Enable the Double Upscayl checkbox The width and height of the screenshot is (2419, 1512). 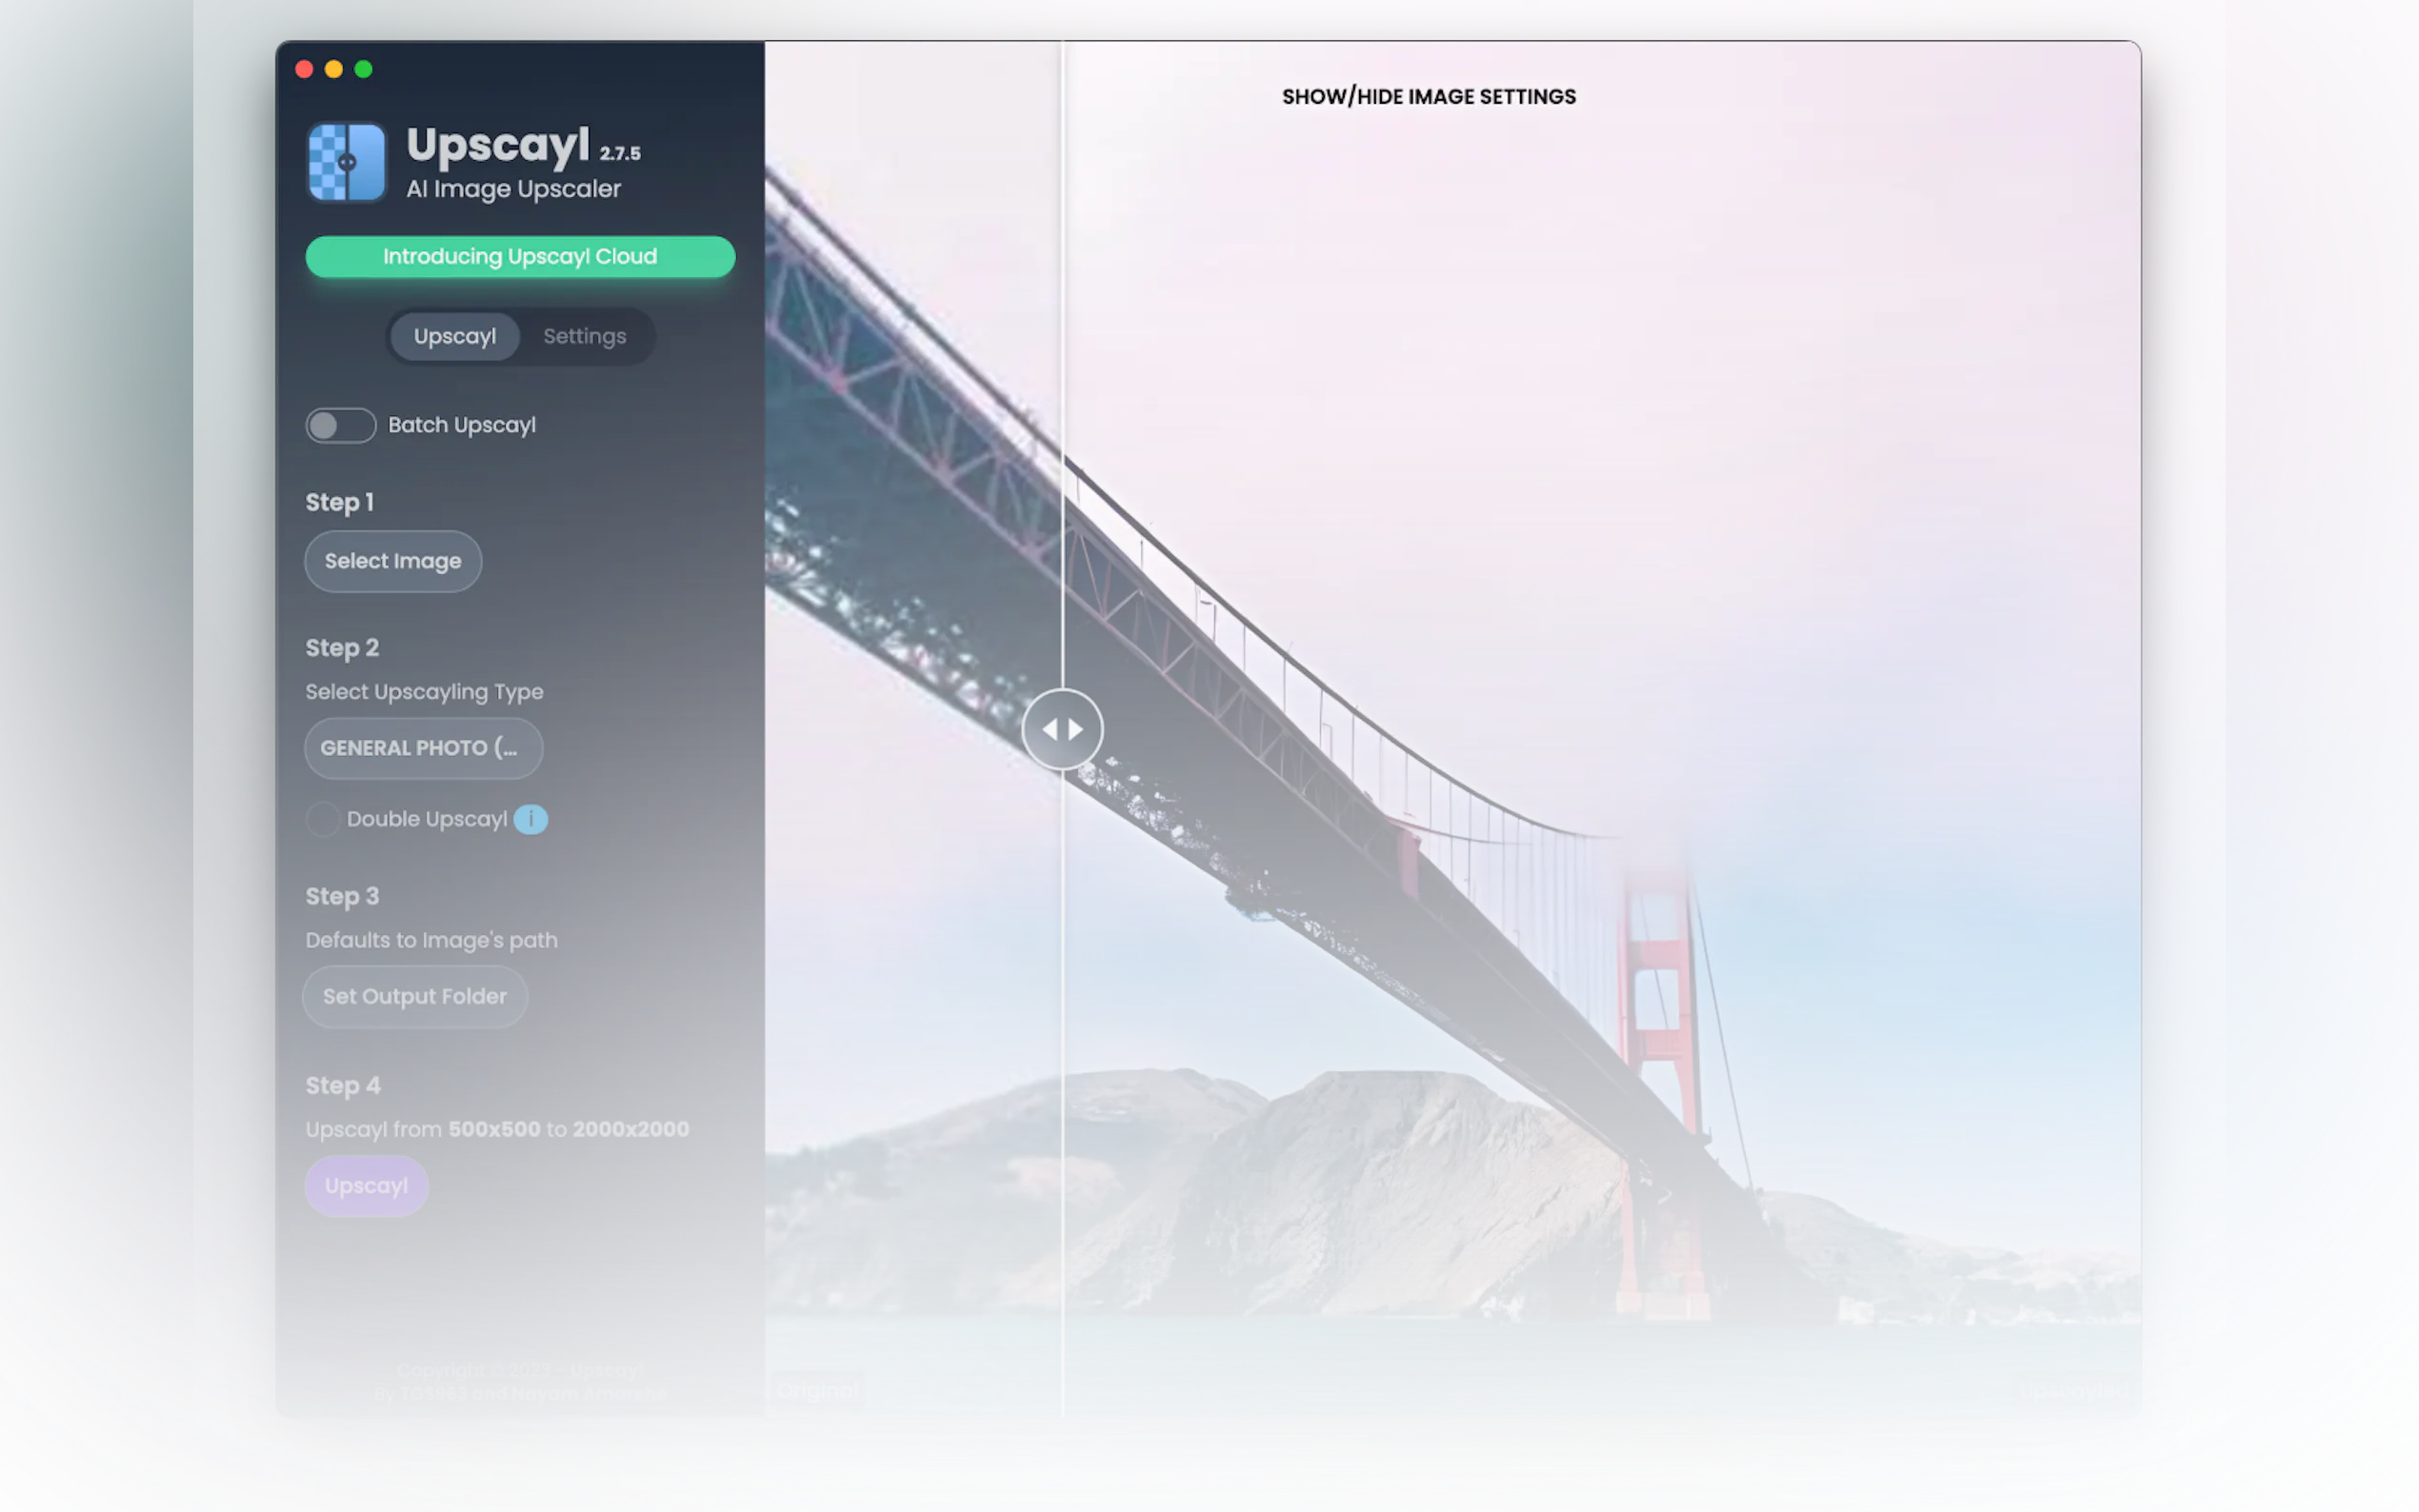[322, 819]
